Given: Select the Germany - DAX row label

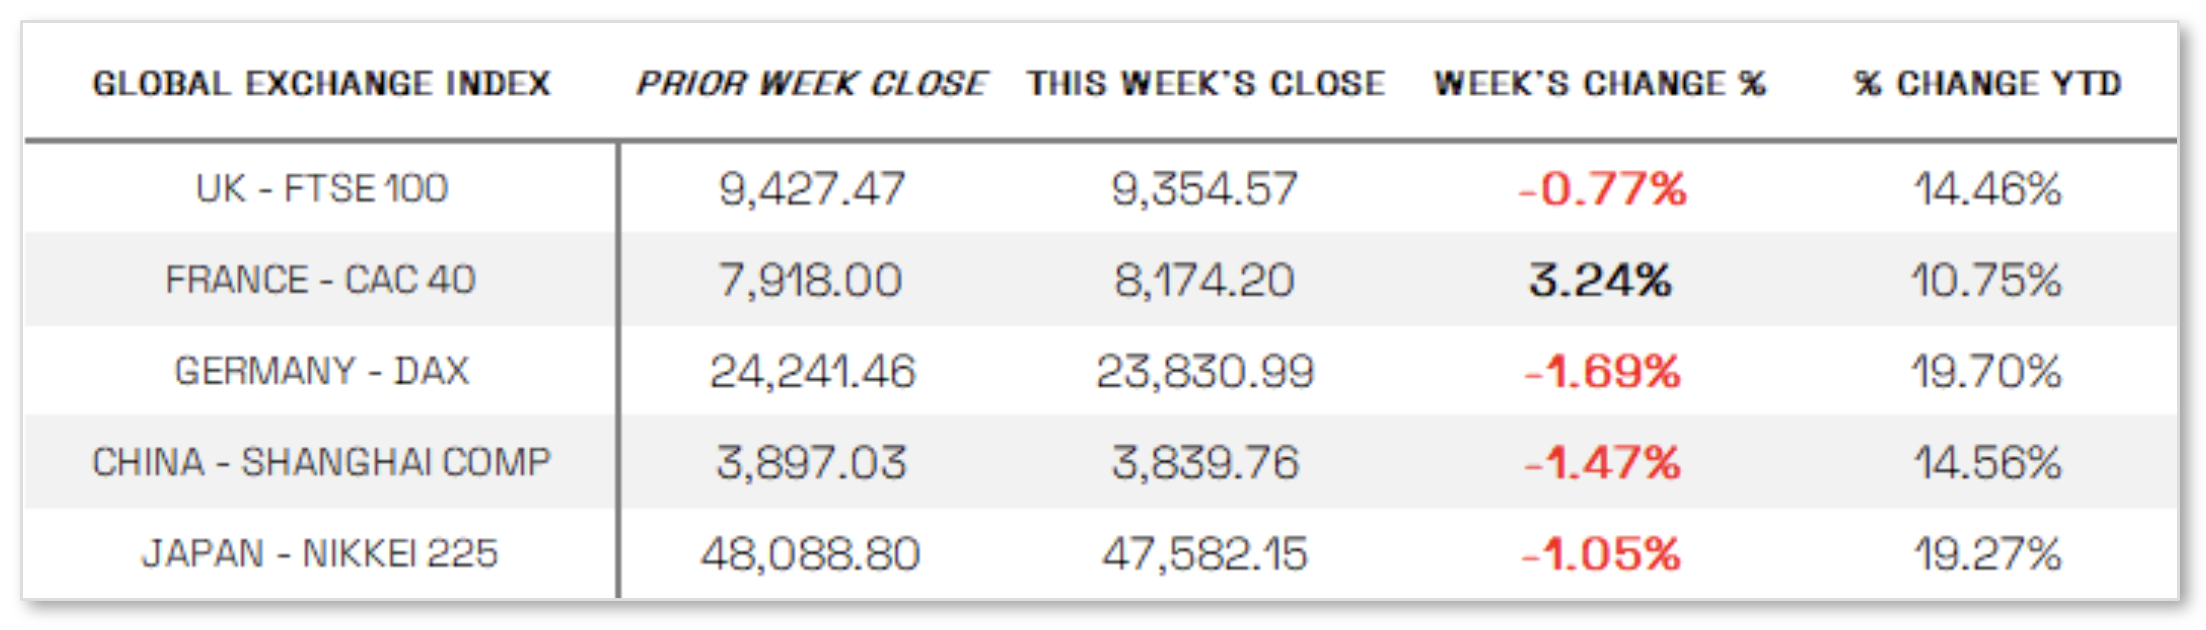Looking at the screenshot, I should click(x=321, y=371).
